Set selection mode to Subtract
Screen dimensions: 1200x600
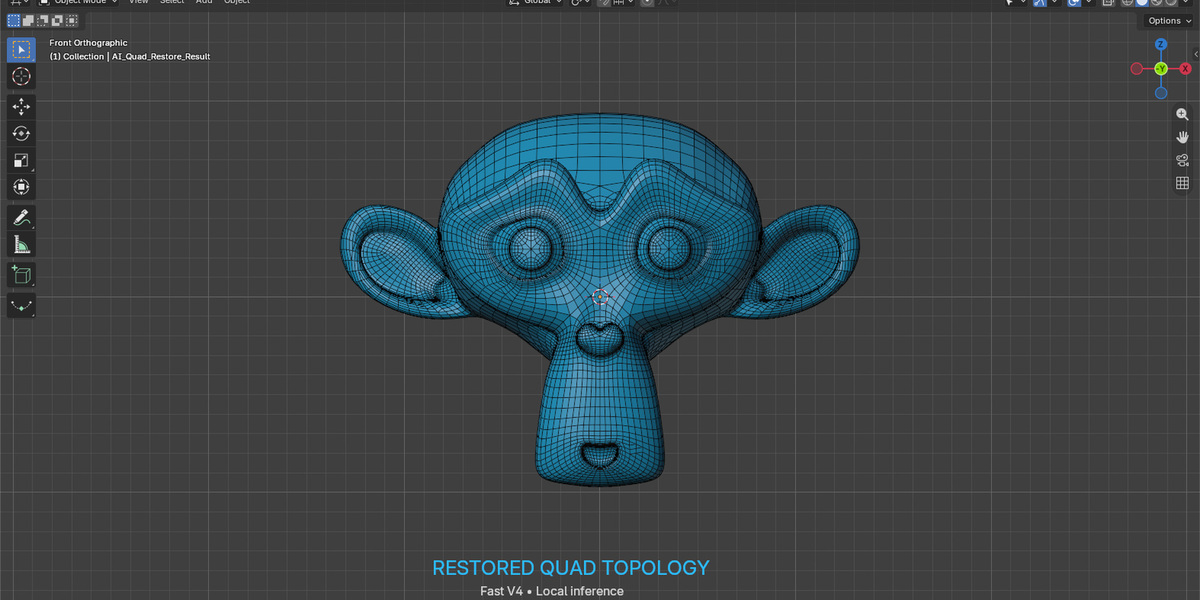(x=44, y=20)
